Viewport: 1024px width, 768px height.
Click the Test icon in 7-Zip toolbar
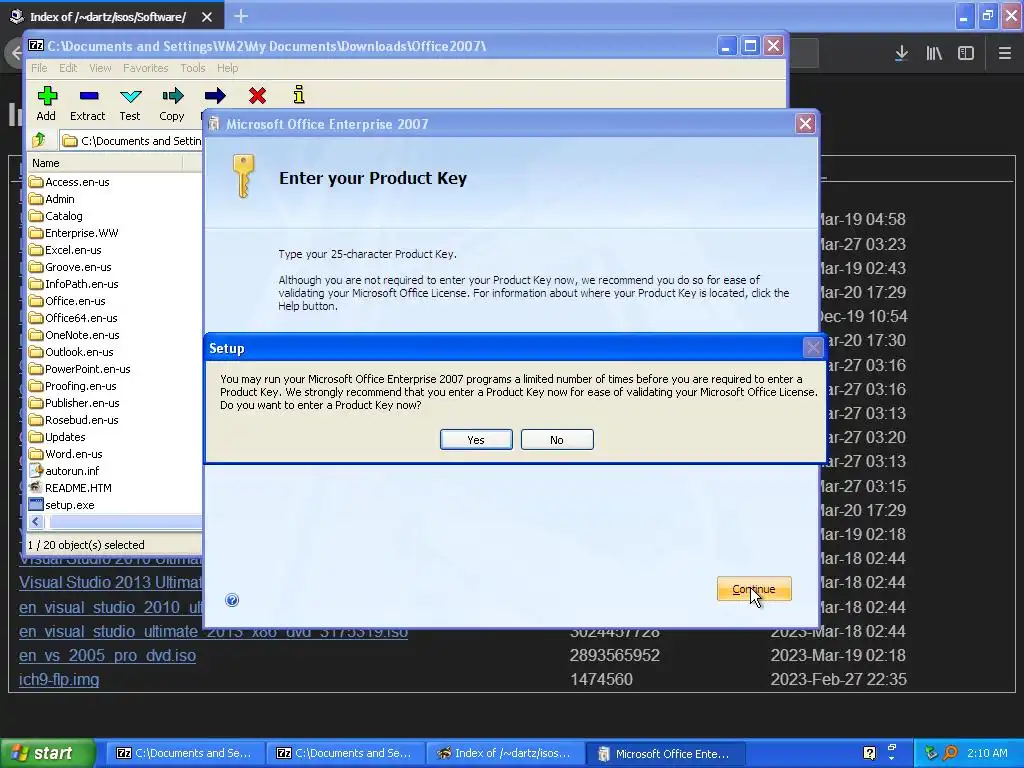pos(131,96)
